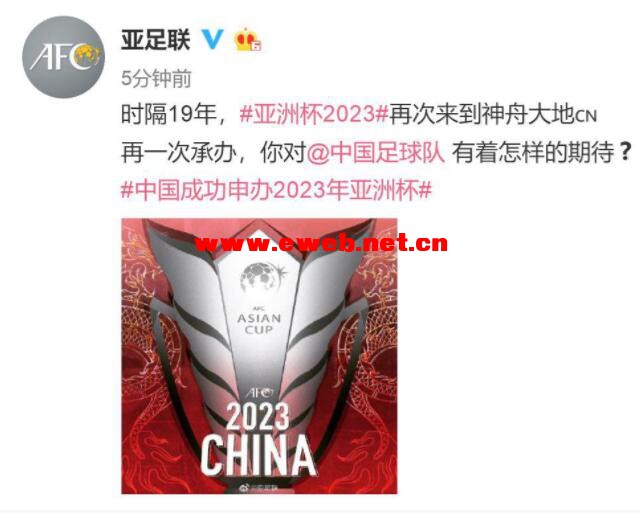Click the AFC logo above 2023
Image resolution: width=640 pixels, height=514 pixels.
click(260, 393)
